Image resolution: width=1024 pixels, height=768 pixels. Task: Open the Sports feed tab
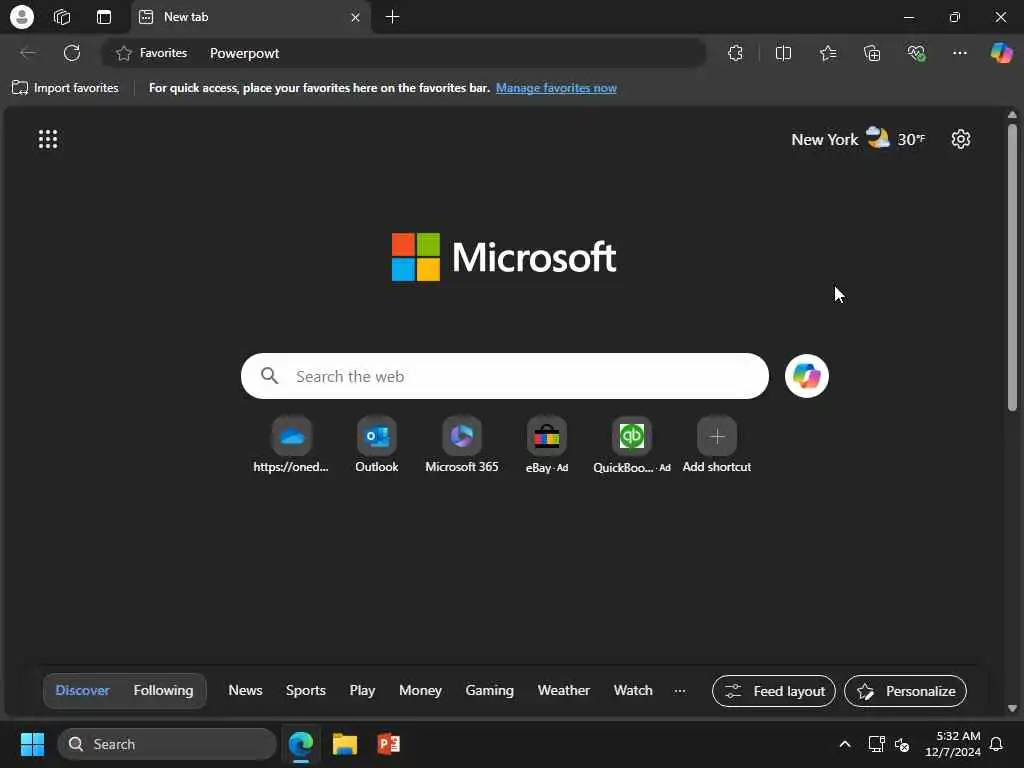click(306, 690)
